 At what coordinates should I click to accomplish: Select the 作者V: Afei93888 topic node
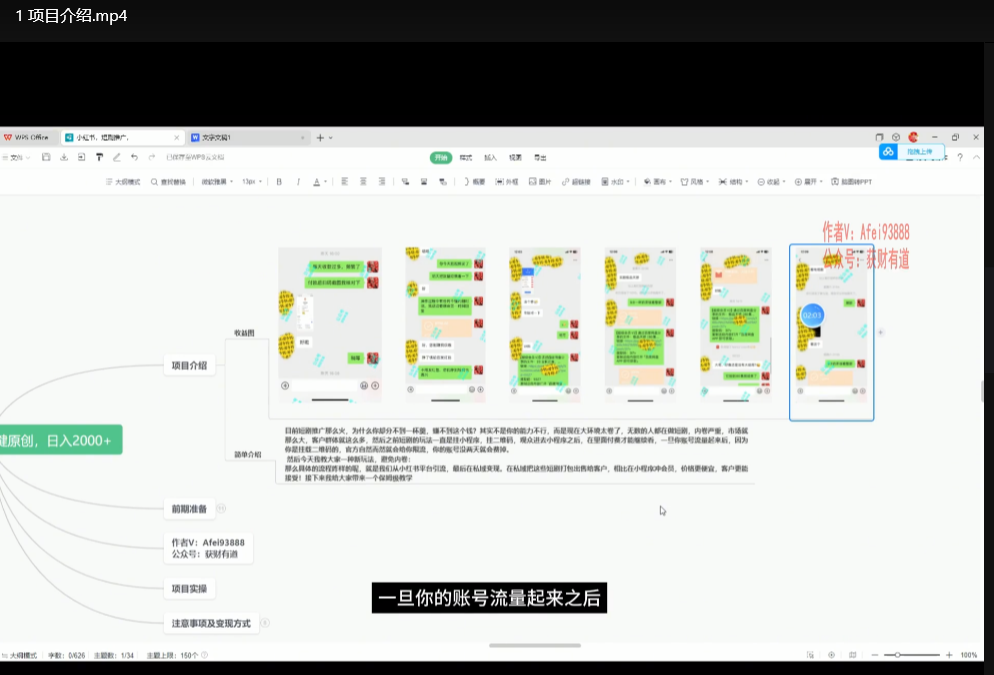pyautogui.click(x=208, y=548)
